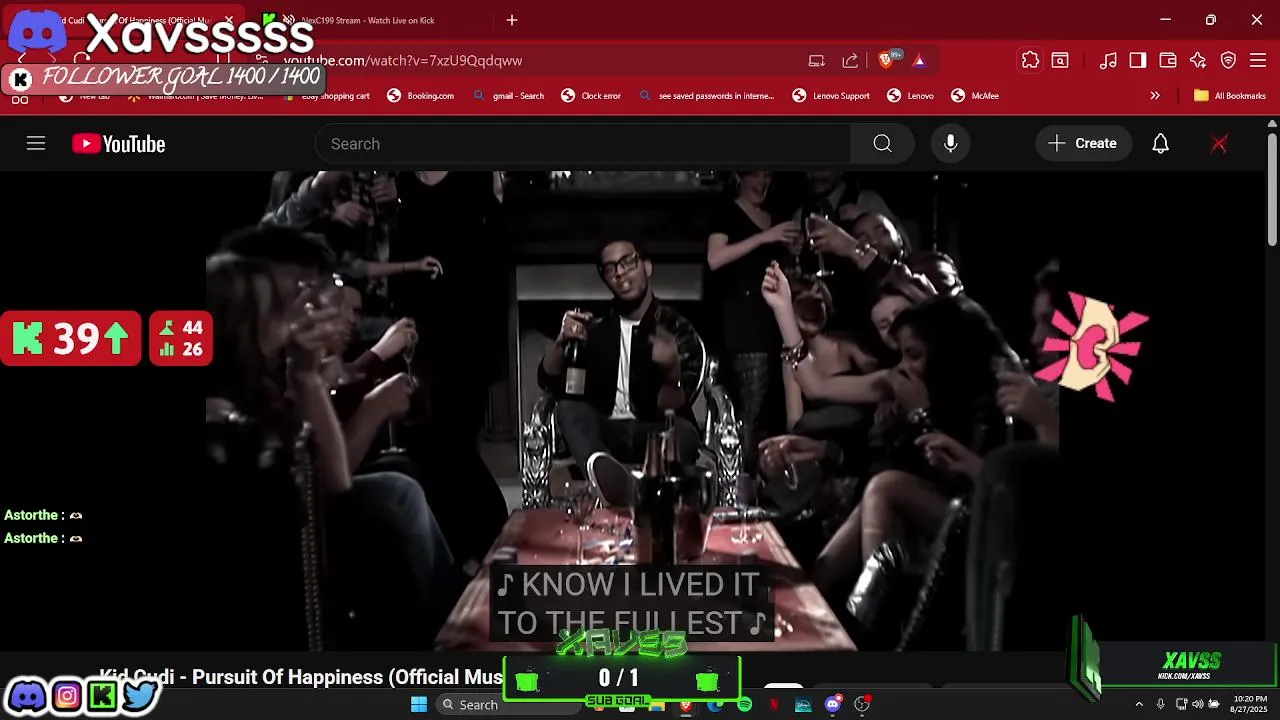Open the tab search icon in toolbar

pos(1060,60)
